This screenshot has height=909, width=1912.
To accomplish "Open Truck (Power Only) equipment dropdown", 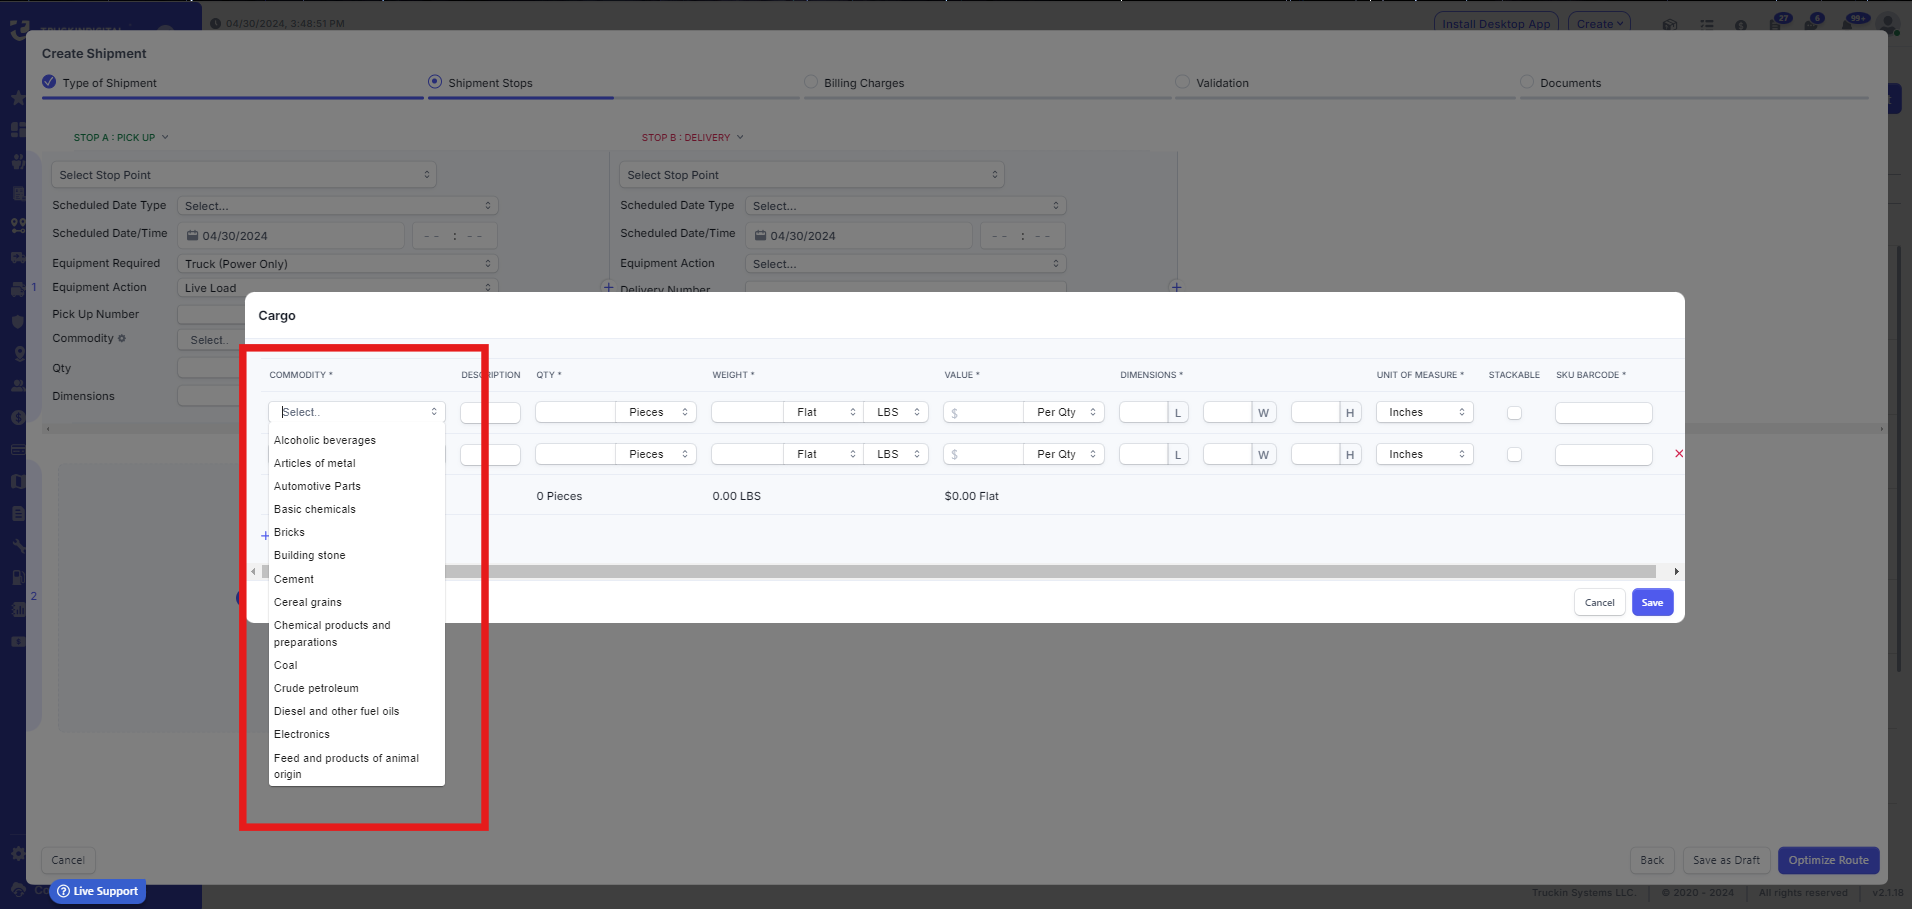I will 338,264.
